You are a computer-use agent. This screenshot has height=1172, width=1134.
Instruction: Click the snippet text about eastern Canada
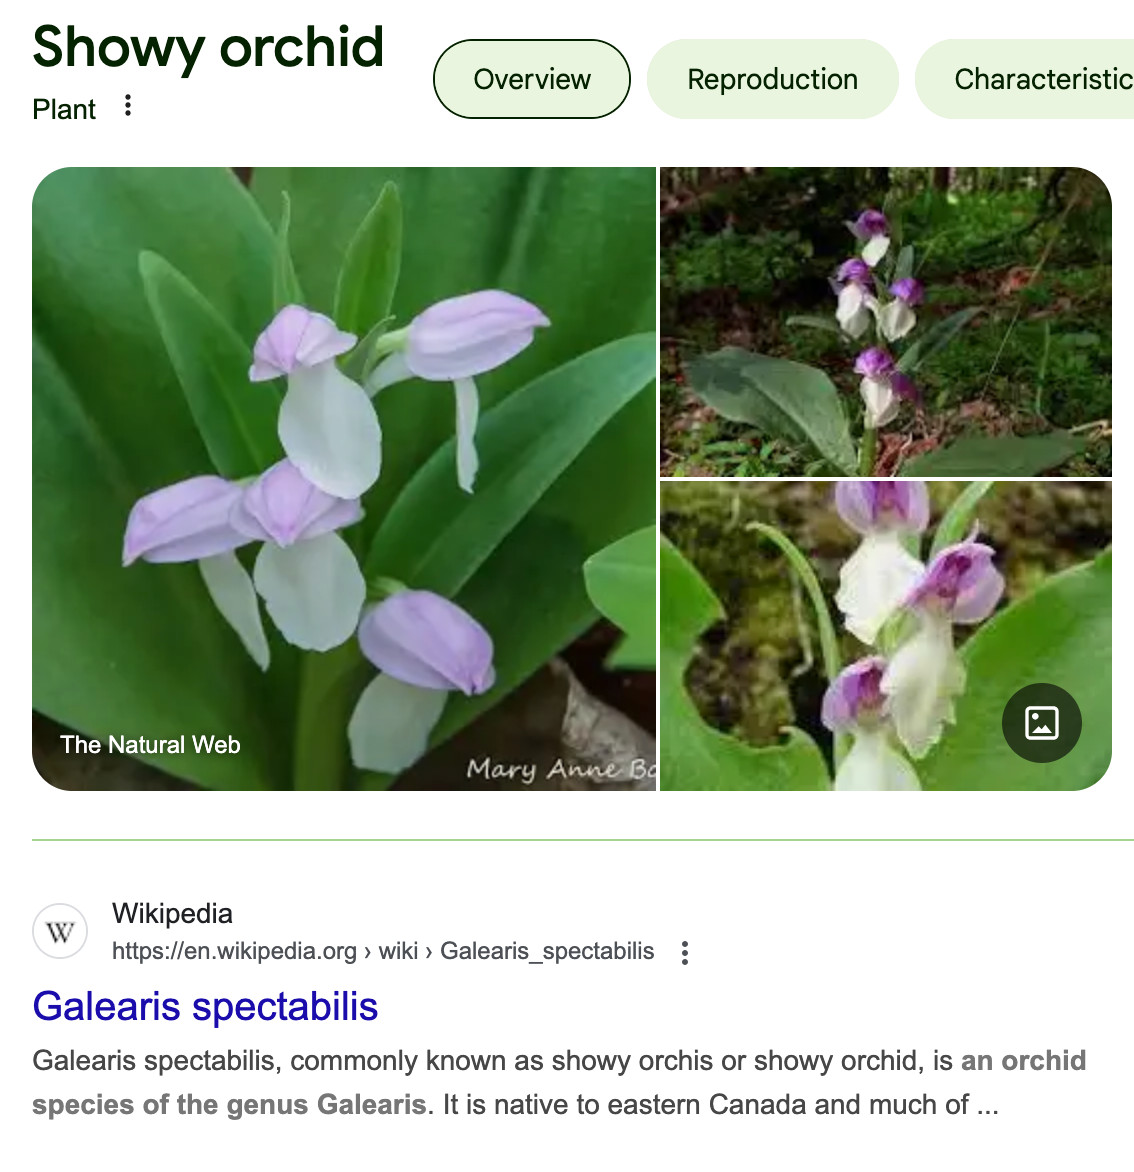(x=721, y=1105)
